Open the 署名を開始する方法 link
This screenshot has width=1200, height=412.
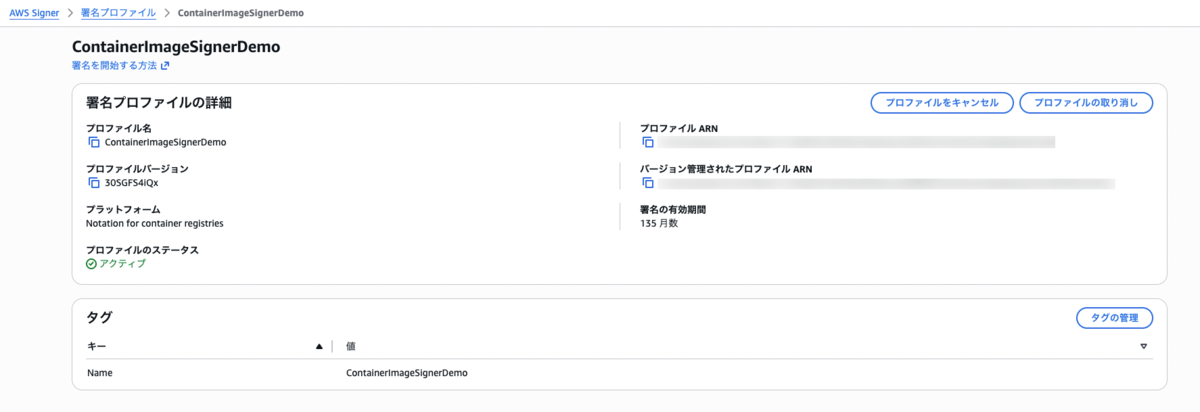click(x=115, y=66)
